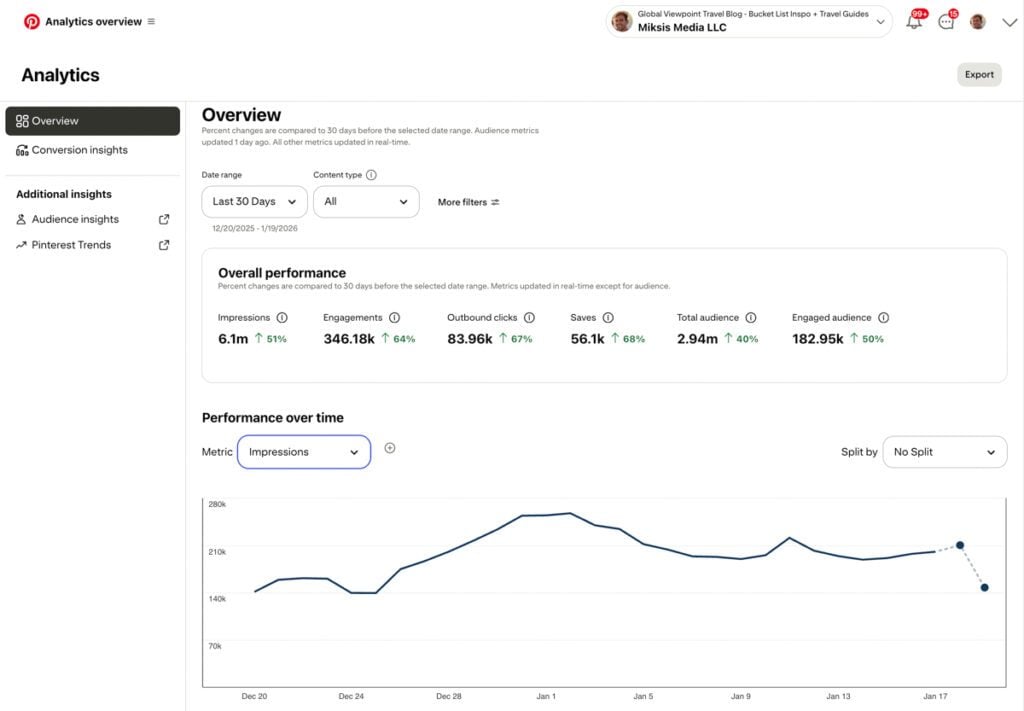Click the Export button
The image size is (1024, 711).
[978, 74]
